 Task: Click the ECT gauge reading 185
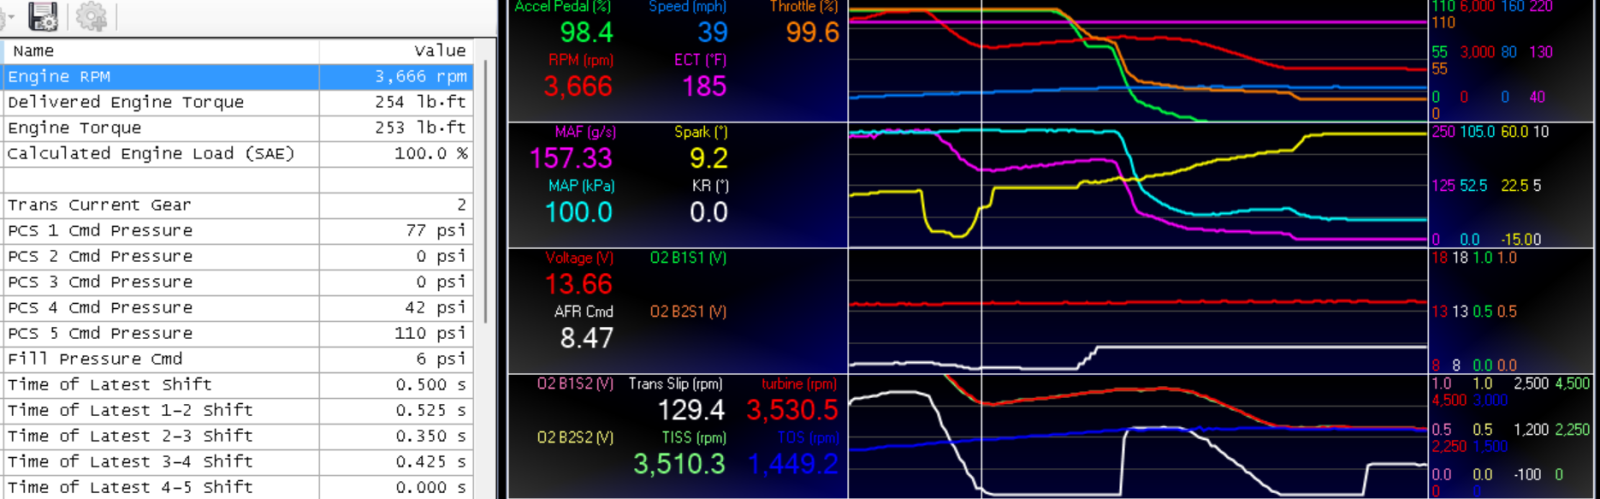pyautogui.click(x=704, y=87)
